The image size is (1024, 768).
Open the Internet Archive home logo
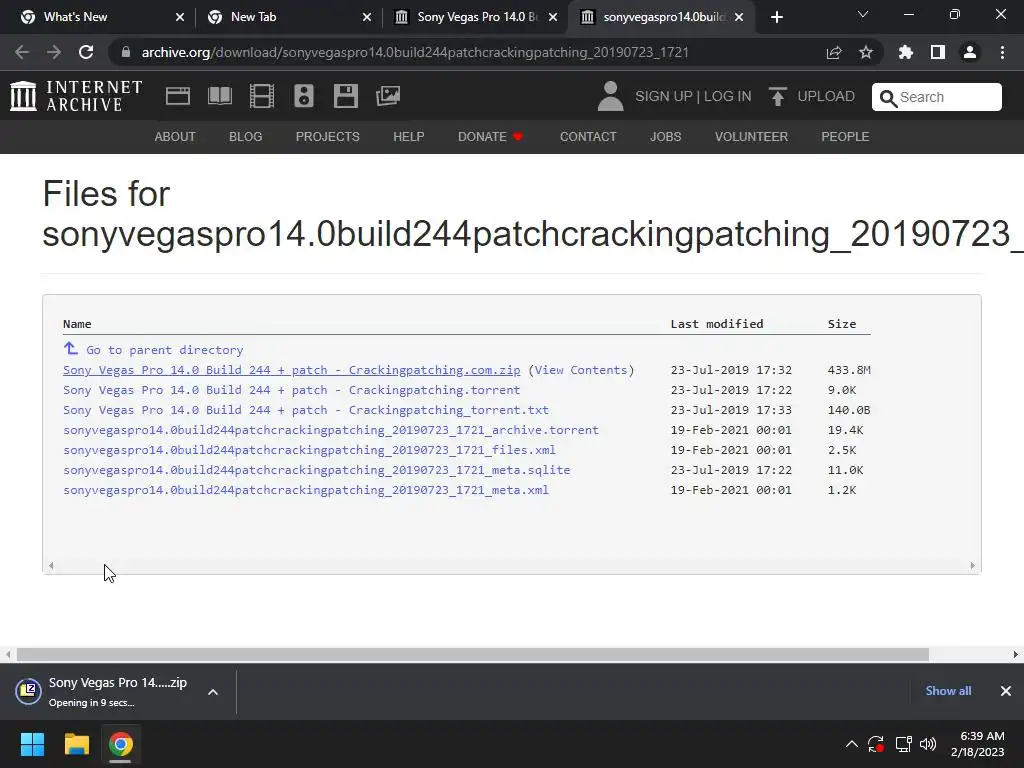click(76, 96)
